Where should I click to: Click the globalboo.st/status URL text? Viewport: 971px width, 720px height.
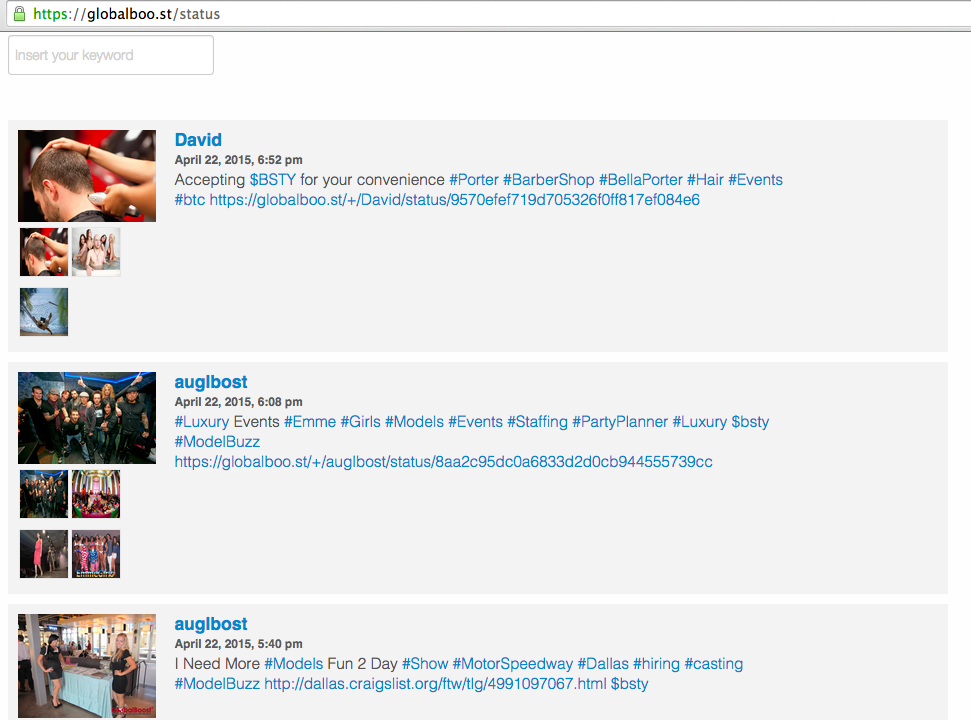tap(126, 14)
